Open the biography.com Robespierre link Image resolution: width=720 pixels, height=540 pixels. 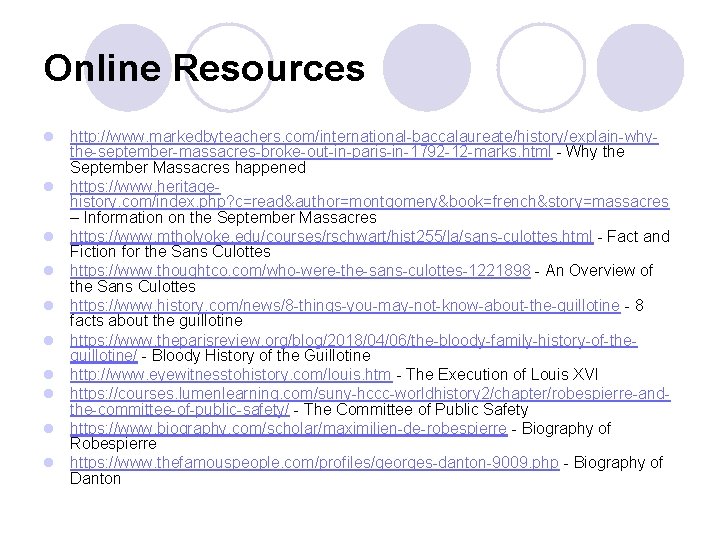click(x=288, y=428)
